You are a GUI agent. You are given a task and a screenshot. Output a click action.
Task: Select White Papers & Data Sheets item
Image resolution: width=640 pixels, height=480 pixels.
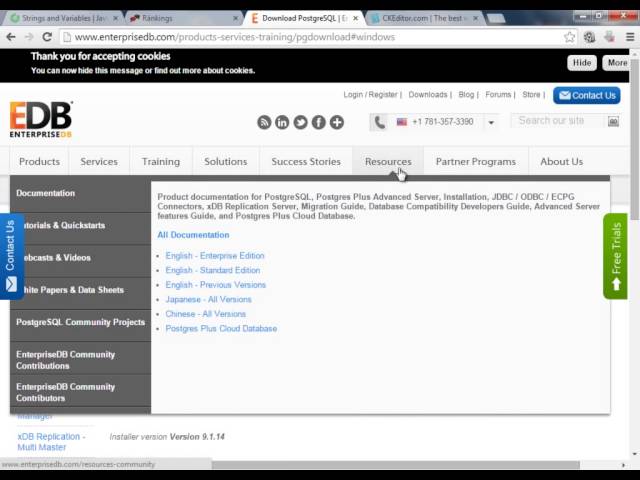[80, 290]
